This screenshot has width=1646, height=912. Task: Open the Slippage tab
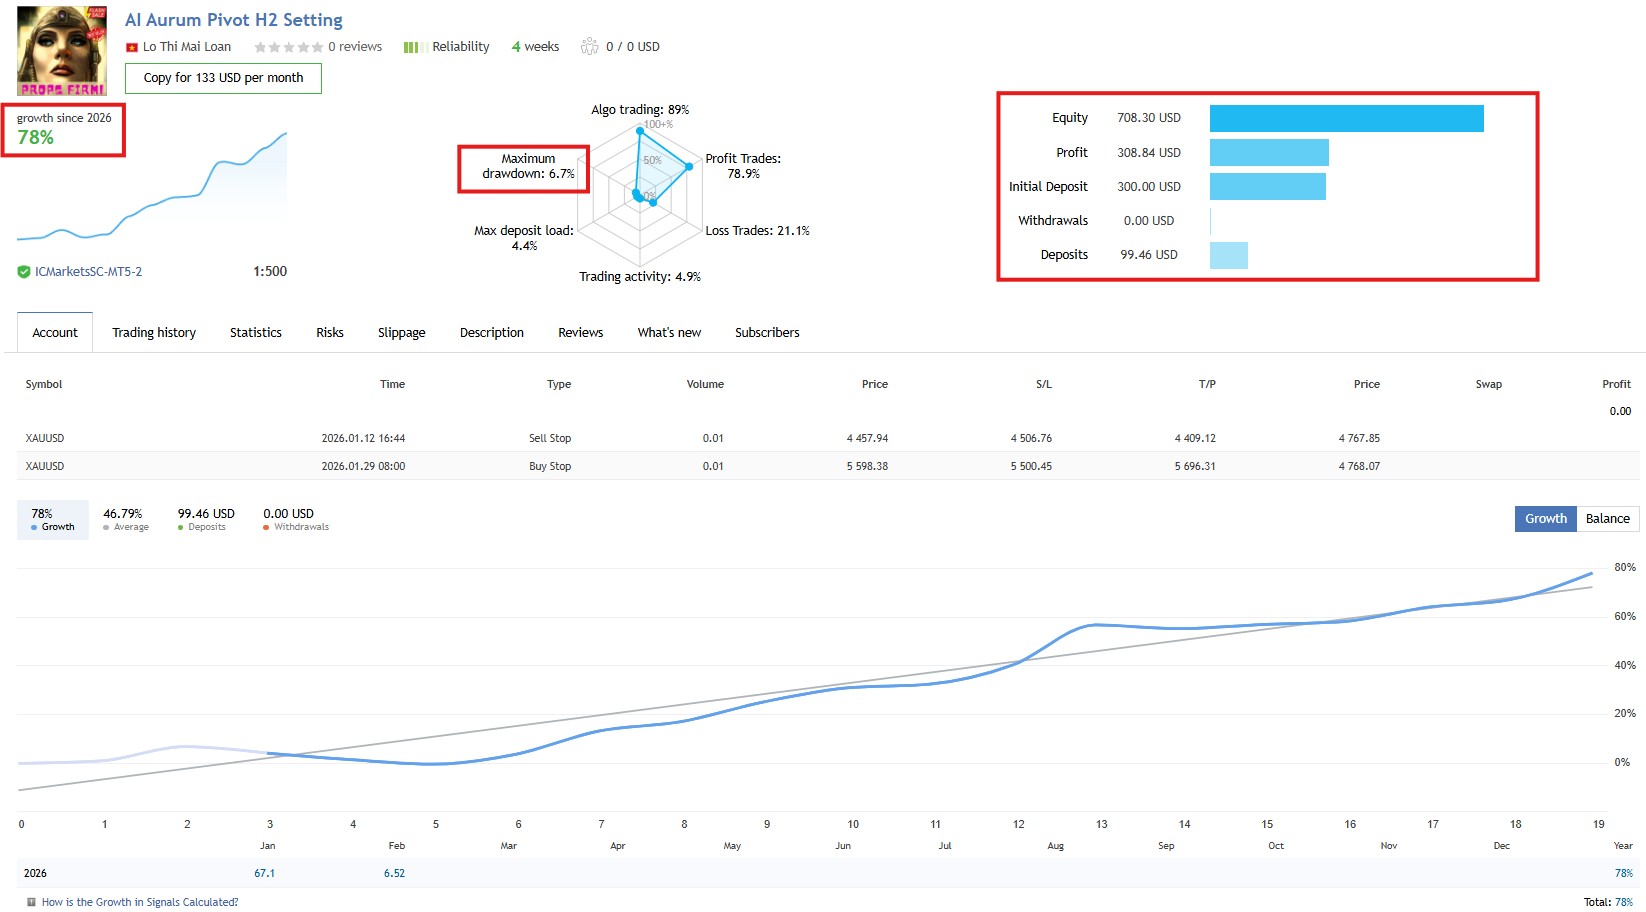[402, 332]
